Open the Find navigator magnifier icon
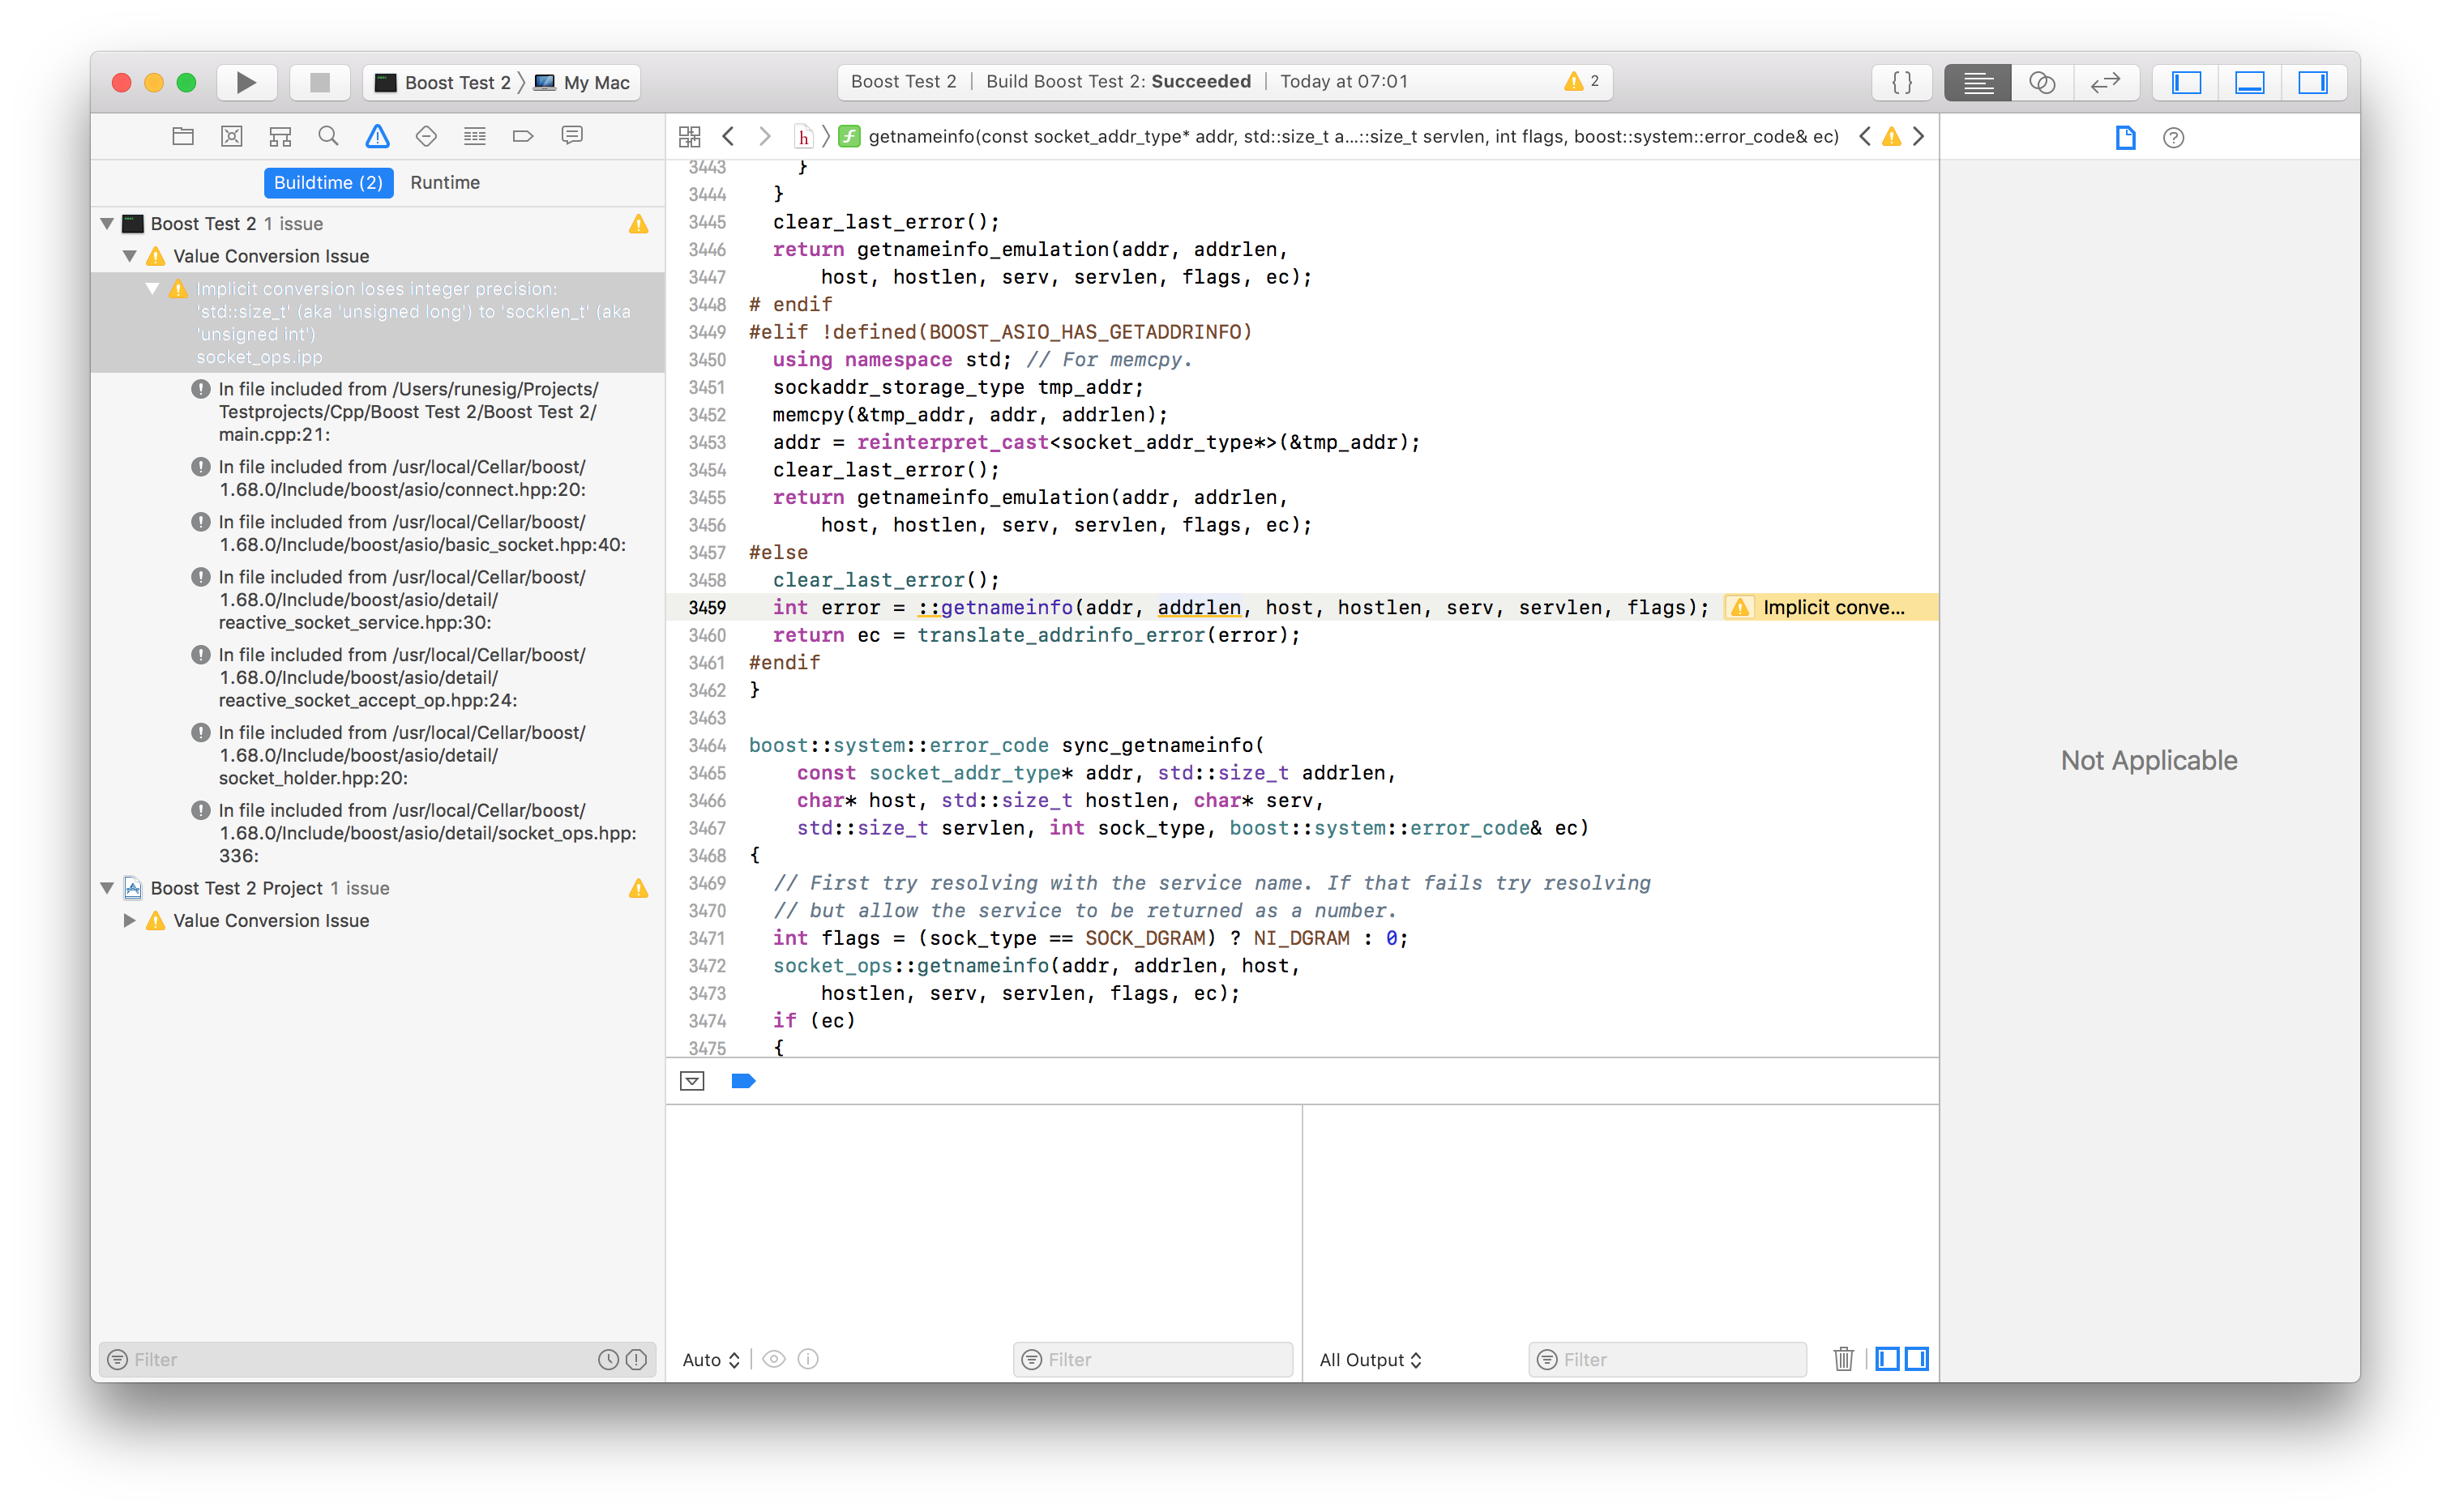 click(x=328, y=136)
